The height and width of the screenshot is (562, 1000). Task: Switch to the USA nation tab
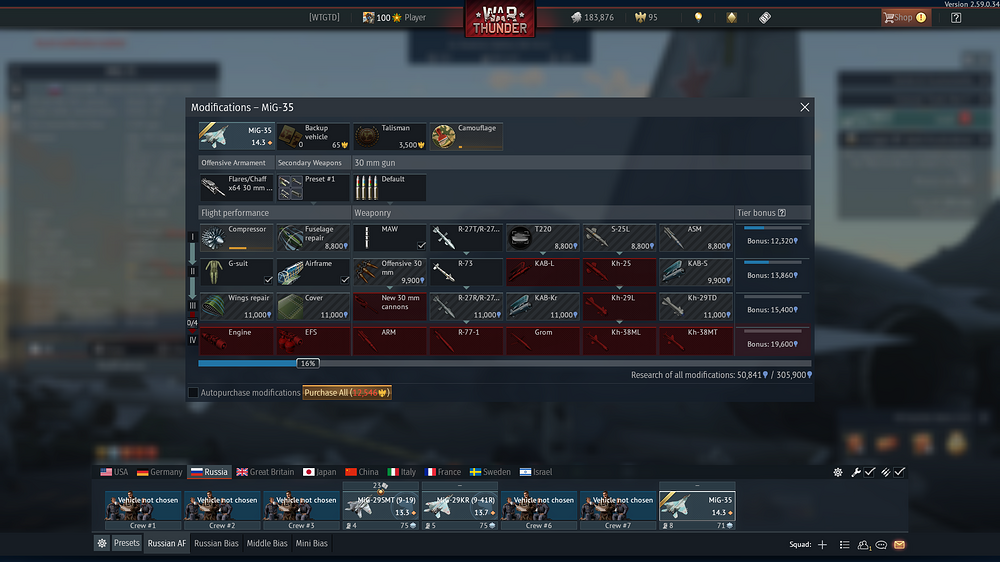(x=114, y=472)
